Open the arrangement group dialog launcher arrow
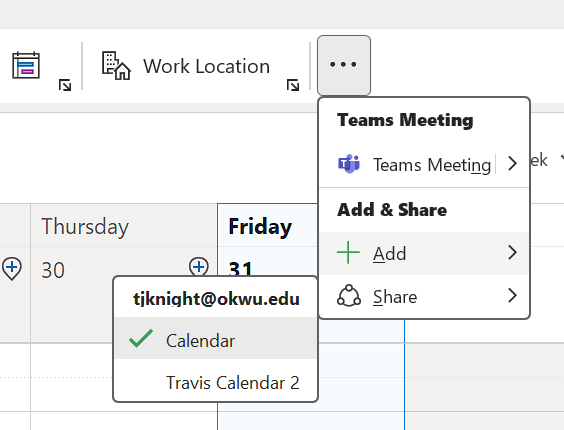This screenshot has height=430, width=564. pyautogui.click(x=65, y=85)
